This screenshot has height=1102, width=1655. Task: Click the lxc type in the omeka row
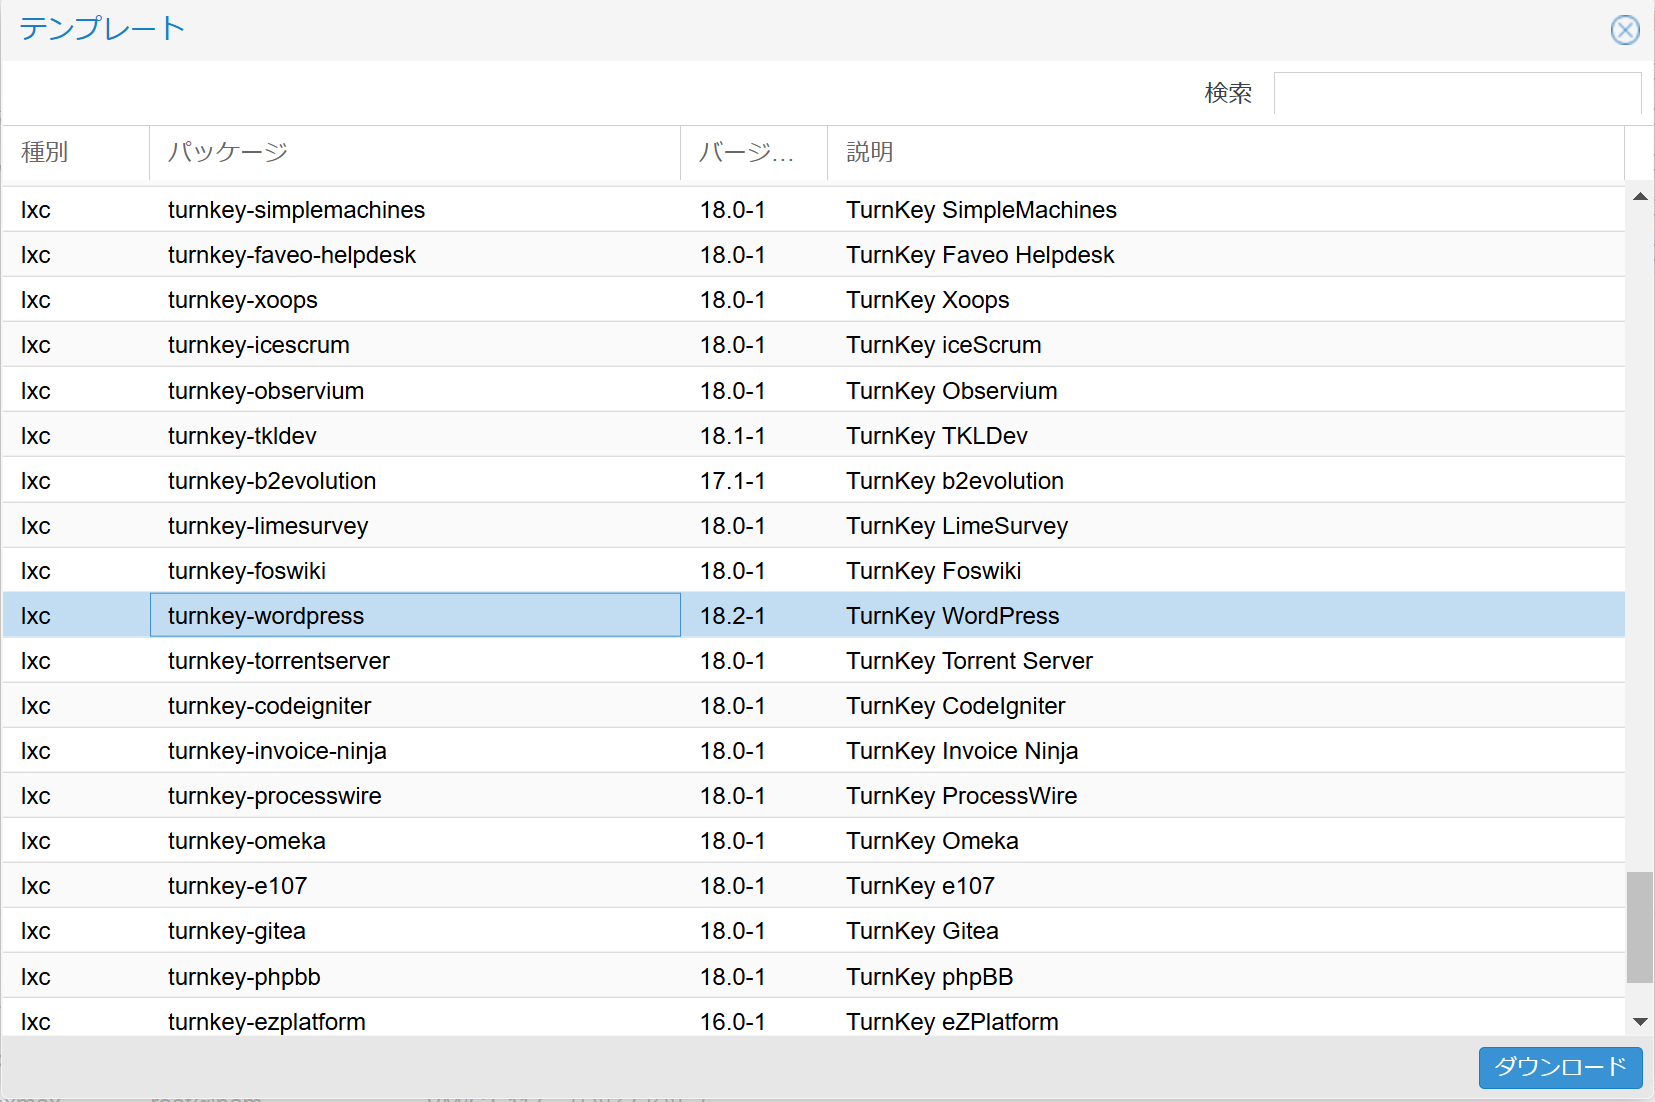[36, 841]
